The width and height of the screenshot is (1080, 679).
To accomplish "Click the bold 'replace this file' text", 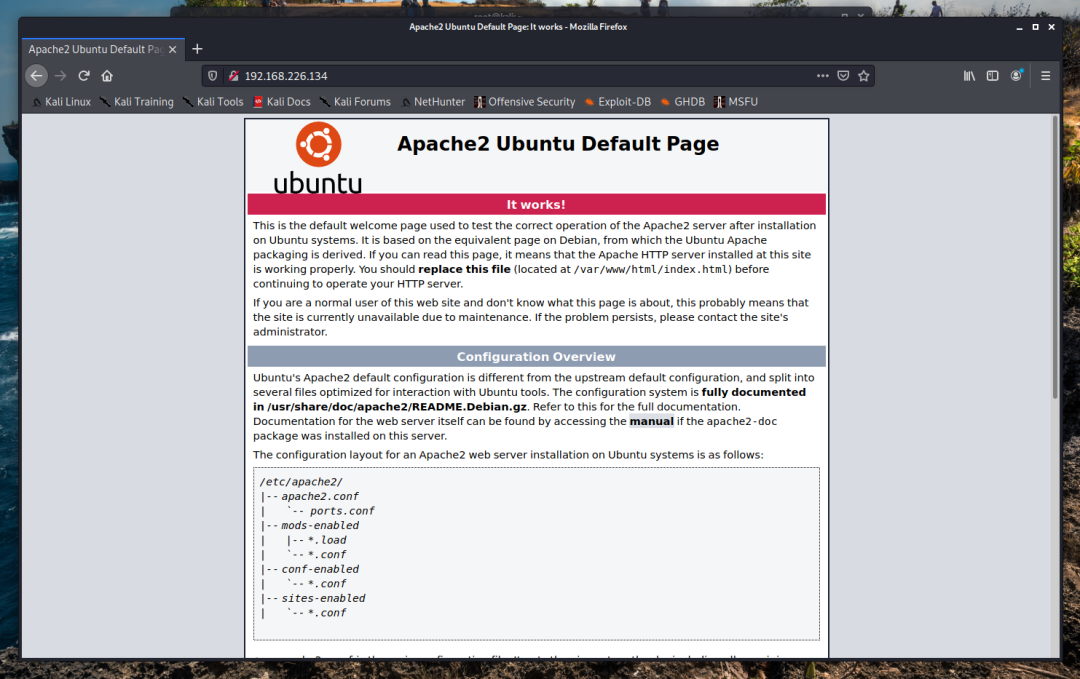I will [x=464, y=269].
